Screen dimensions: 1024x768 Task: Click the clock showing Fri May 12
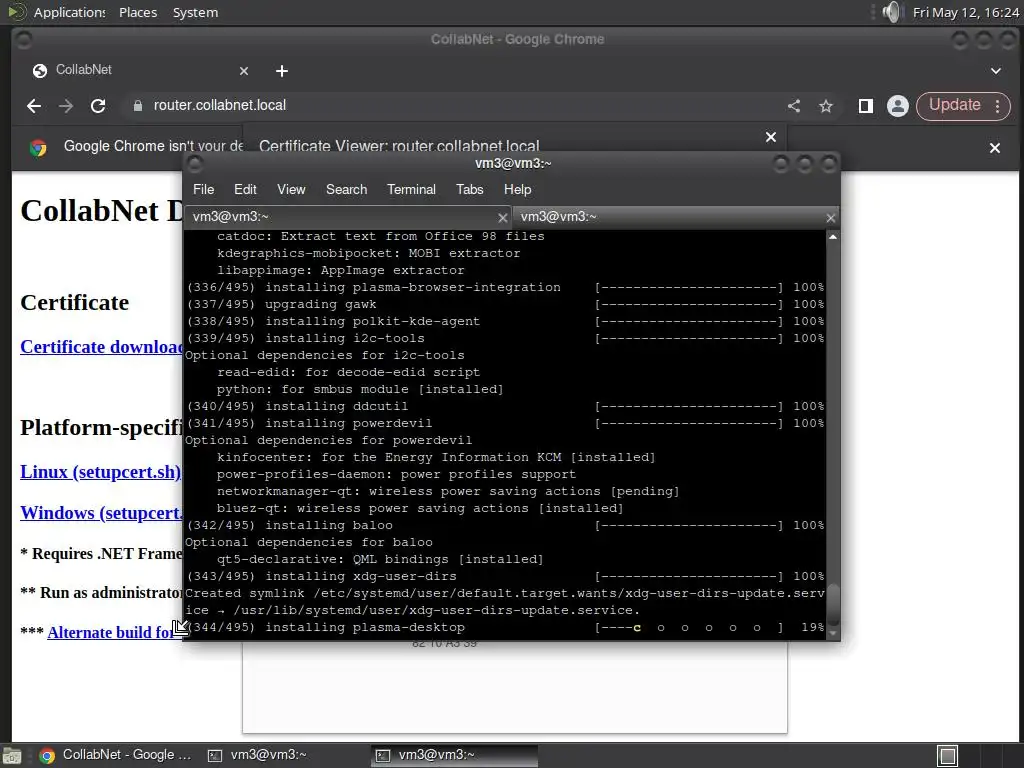(x=965, y=12)
